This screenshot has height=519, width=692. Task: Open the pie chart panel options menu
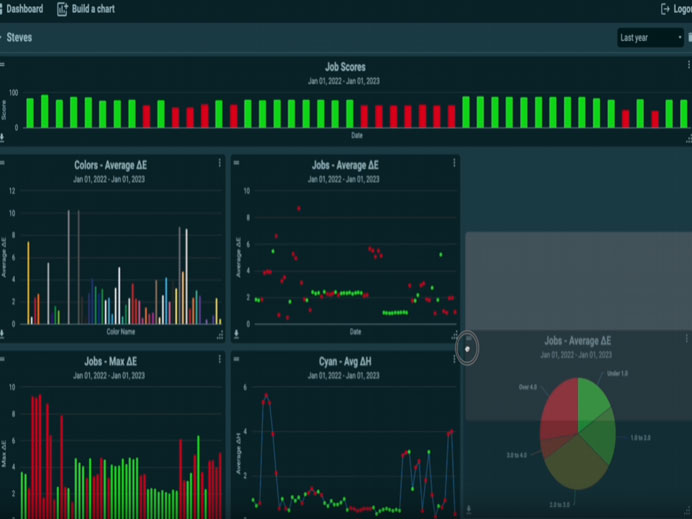pos(687,338)
